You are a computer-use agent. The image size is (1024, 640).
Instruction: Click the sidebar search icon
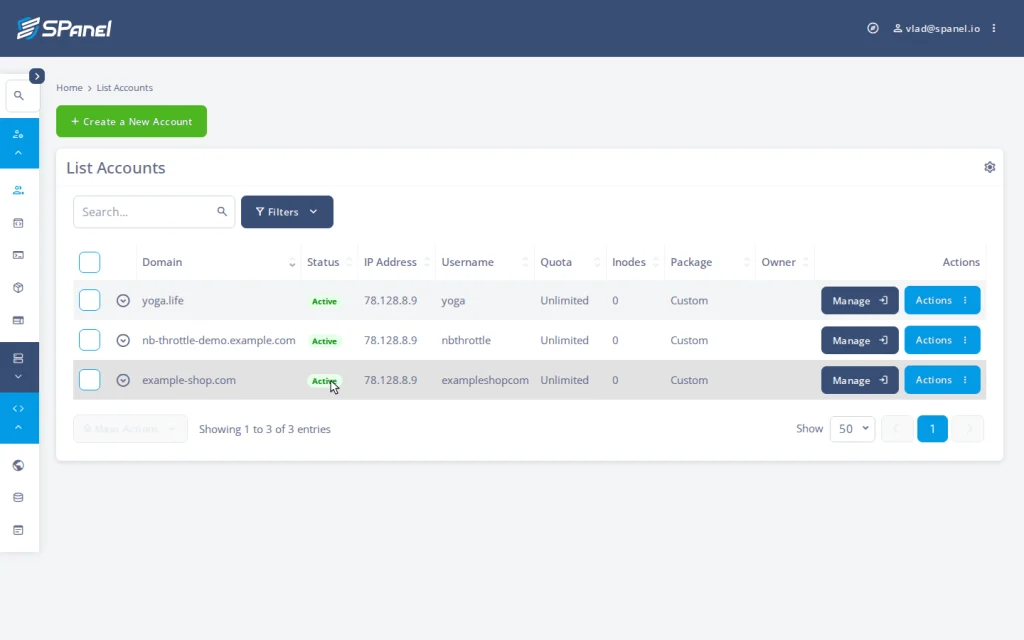click(x=19, y=95)
